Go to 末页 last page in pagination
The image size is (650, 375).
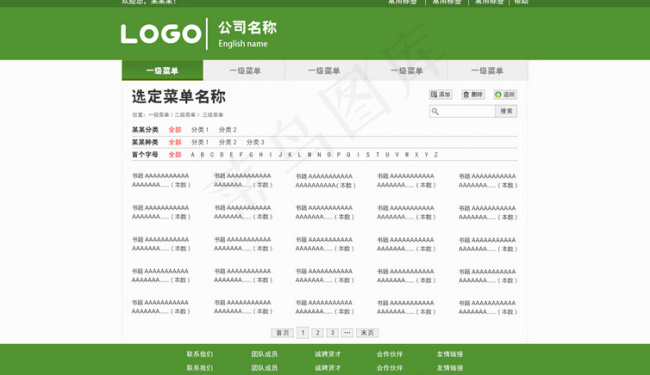(x=367, y=333)
